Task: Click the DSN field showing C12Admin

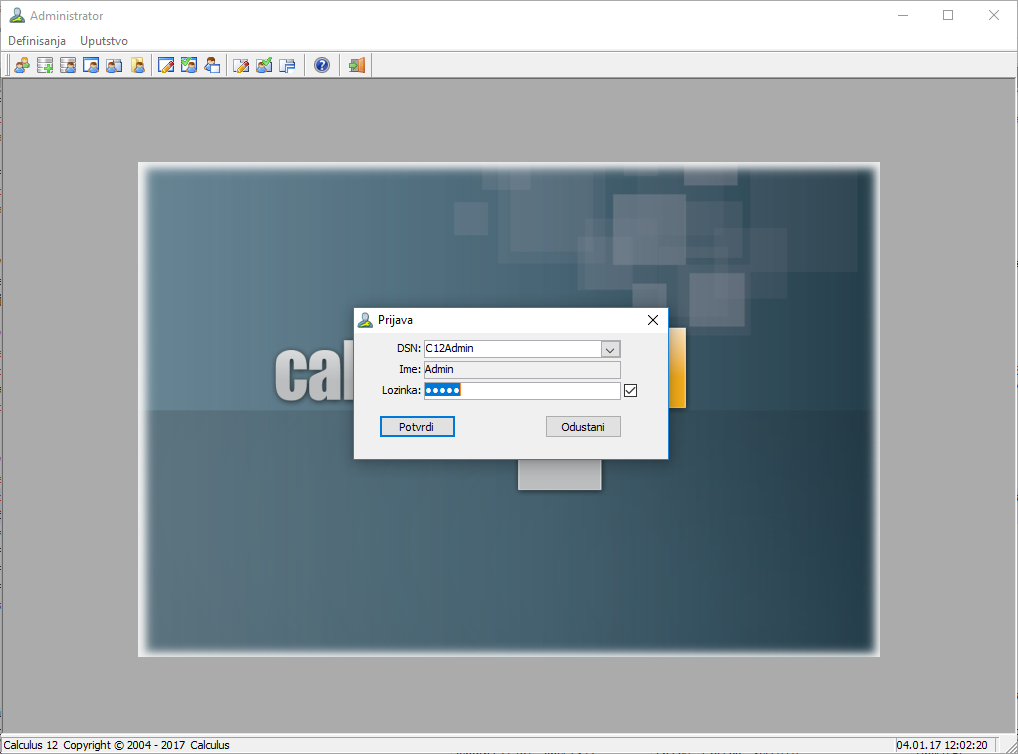Action: point(510,349)
